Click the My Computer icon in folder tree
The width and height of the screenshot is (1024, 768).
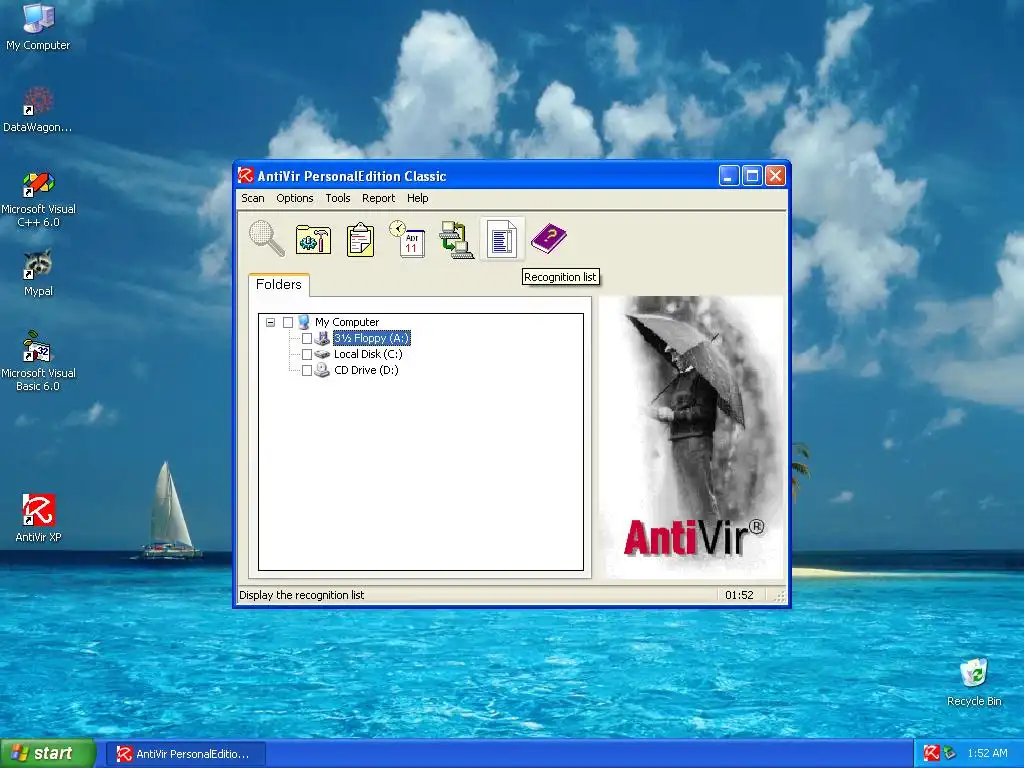tap(304, 322)
